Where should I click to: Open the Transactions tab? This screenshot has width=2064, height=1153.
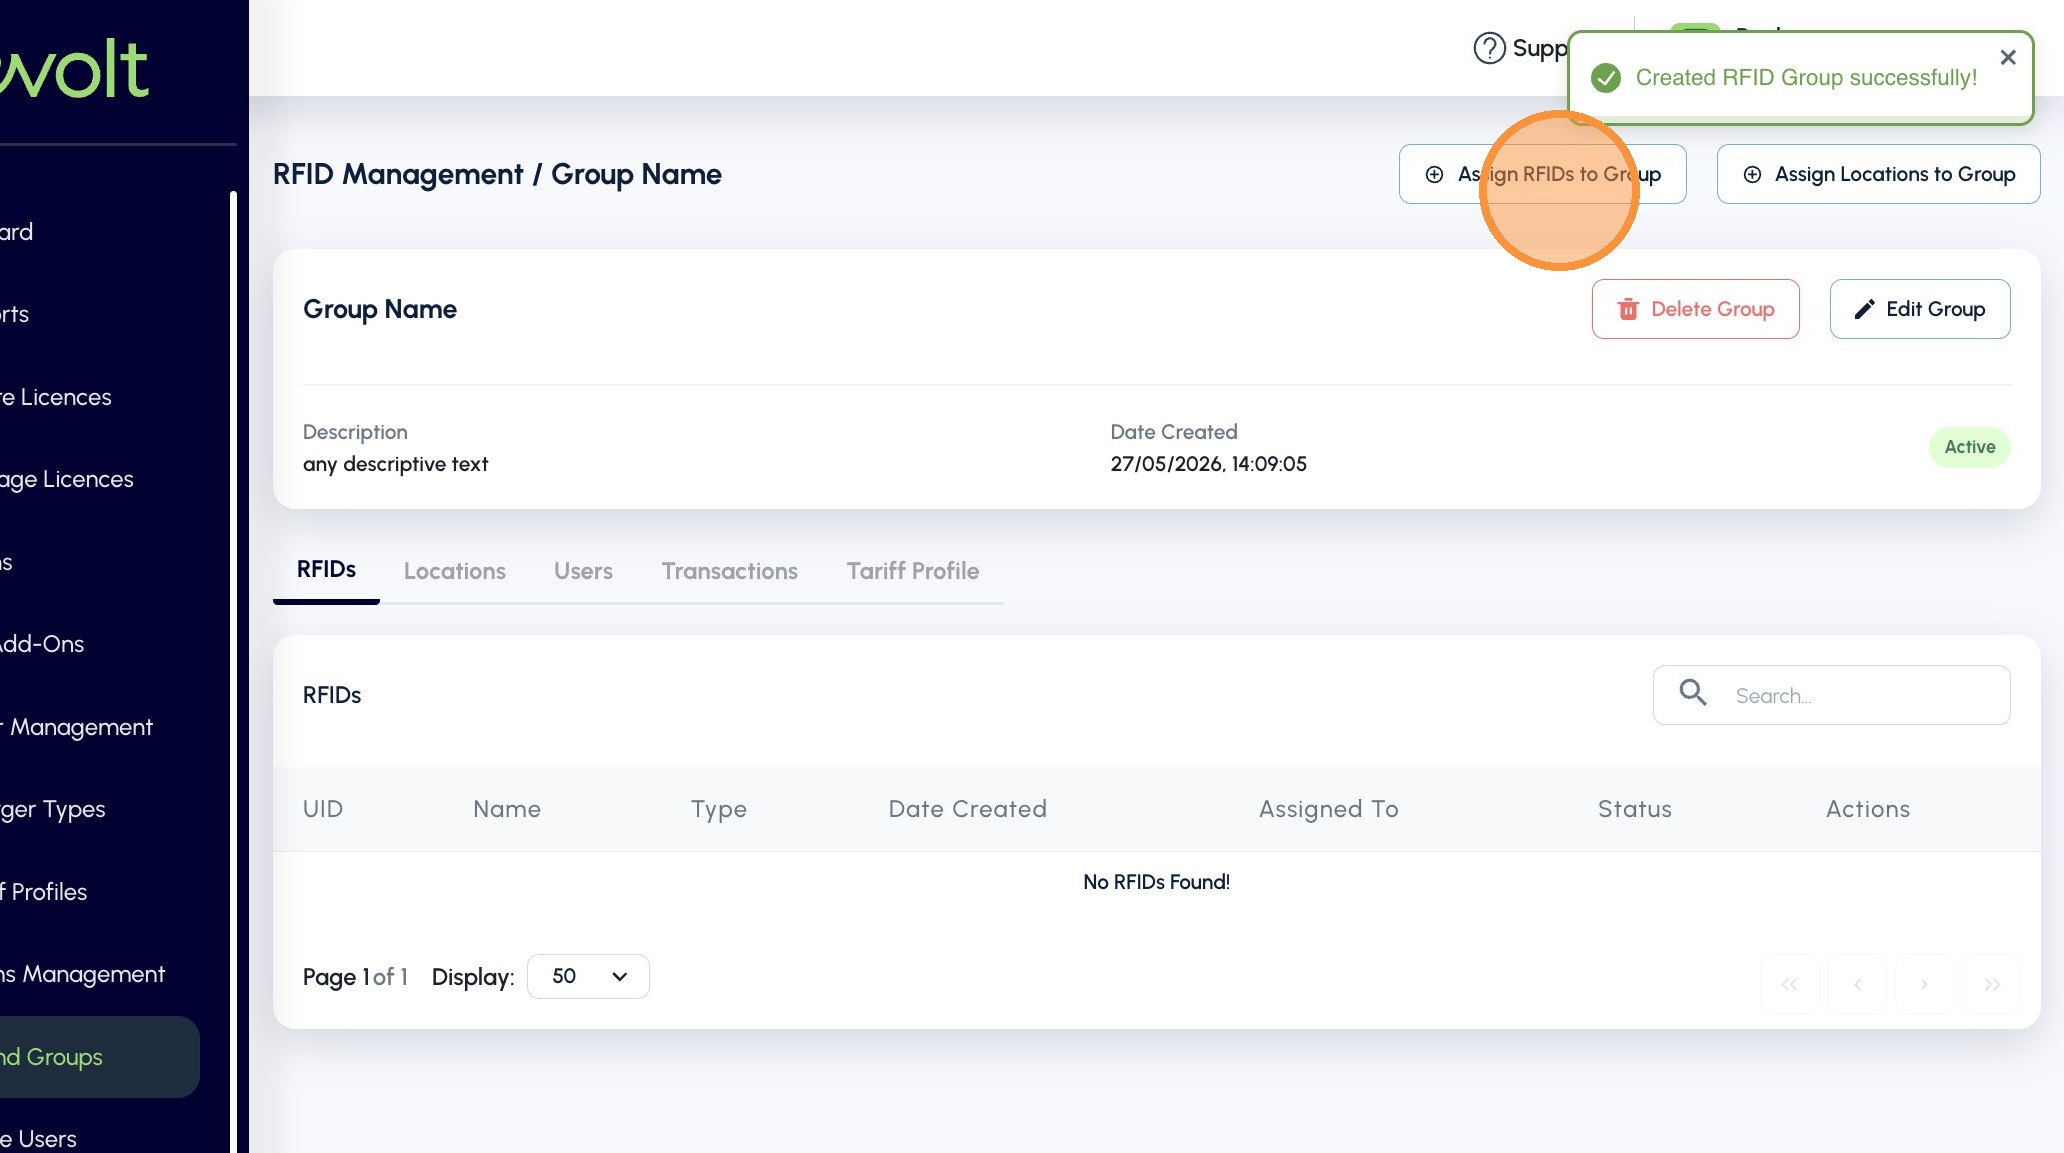pyautogui.click(x=729, y=571)
